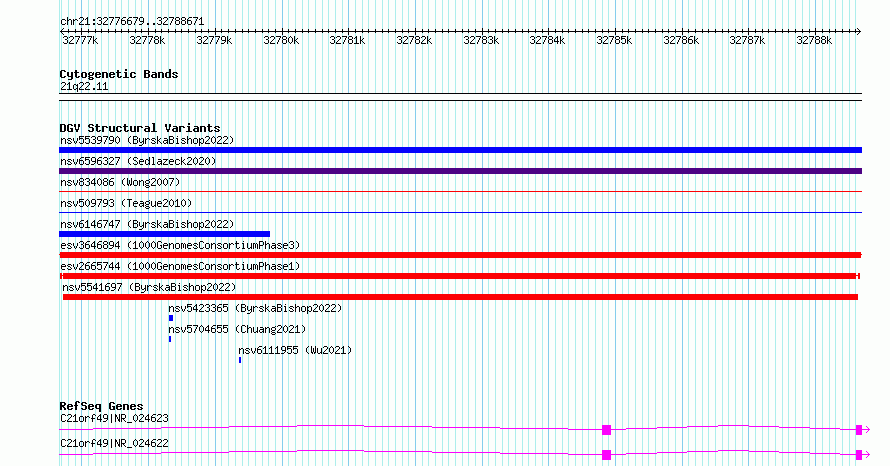The height and width of the screenshot is (466, 890).
Task: Select the red bar under esv3646894
Action: tap(460, 255)
